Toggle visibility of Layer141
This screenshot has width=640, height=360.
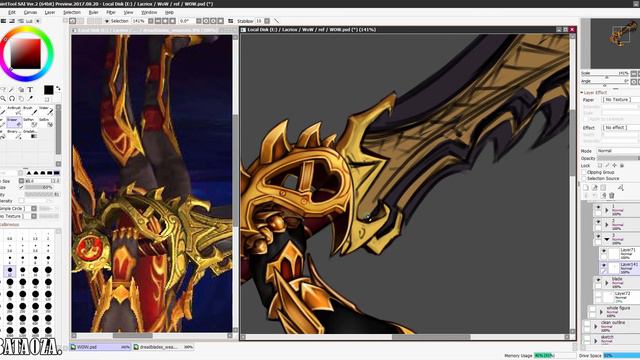[604, 265]
